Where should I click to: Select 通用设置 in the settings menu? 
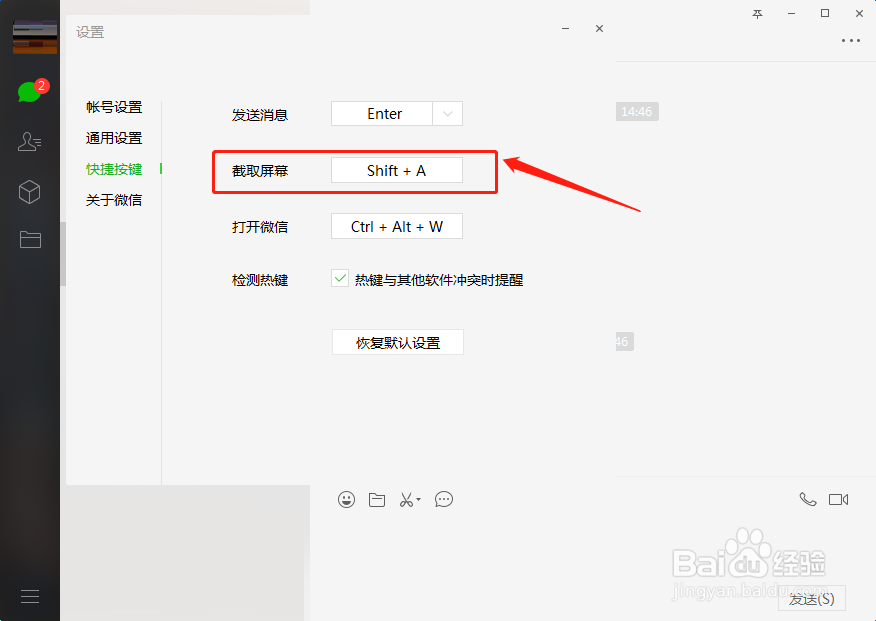click(x=114, y=138)
